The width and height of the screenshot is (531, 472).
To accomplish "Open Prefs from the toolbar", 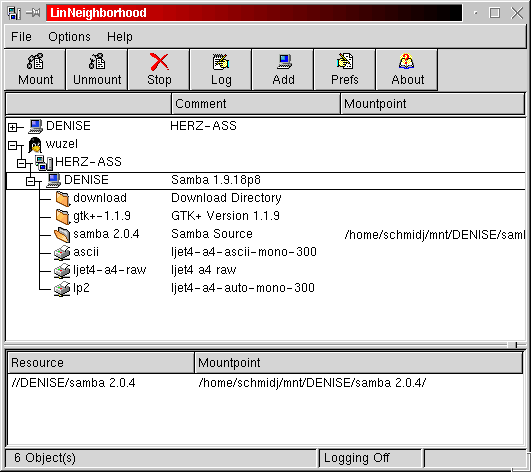I will [345, 62].
